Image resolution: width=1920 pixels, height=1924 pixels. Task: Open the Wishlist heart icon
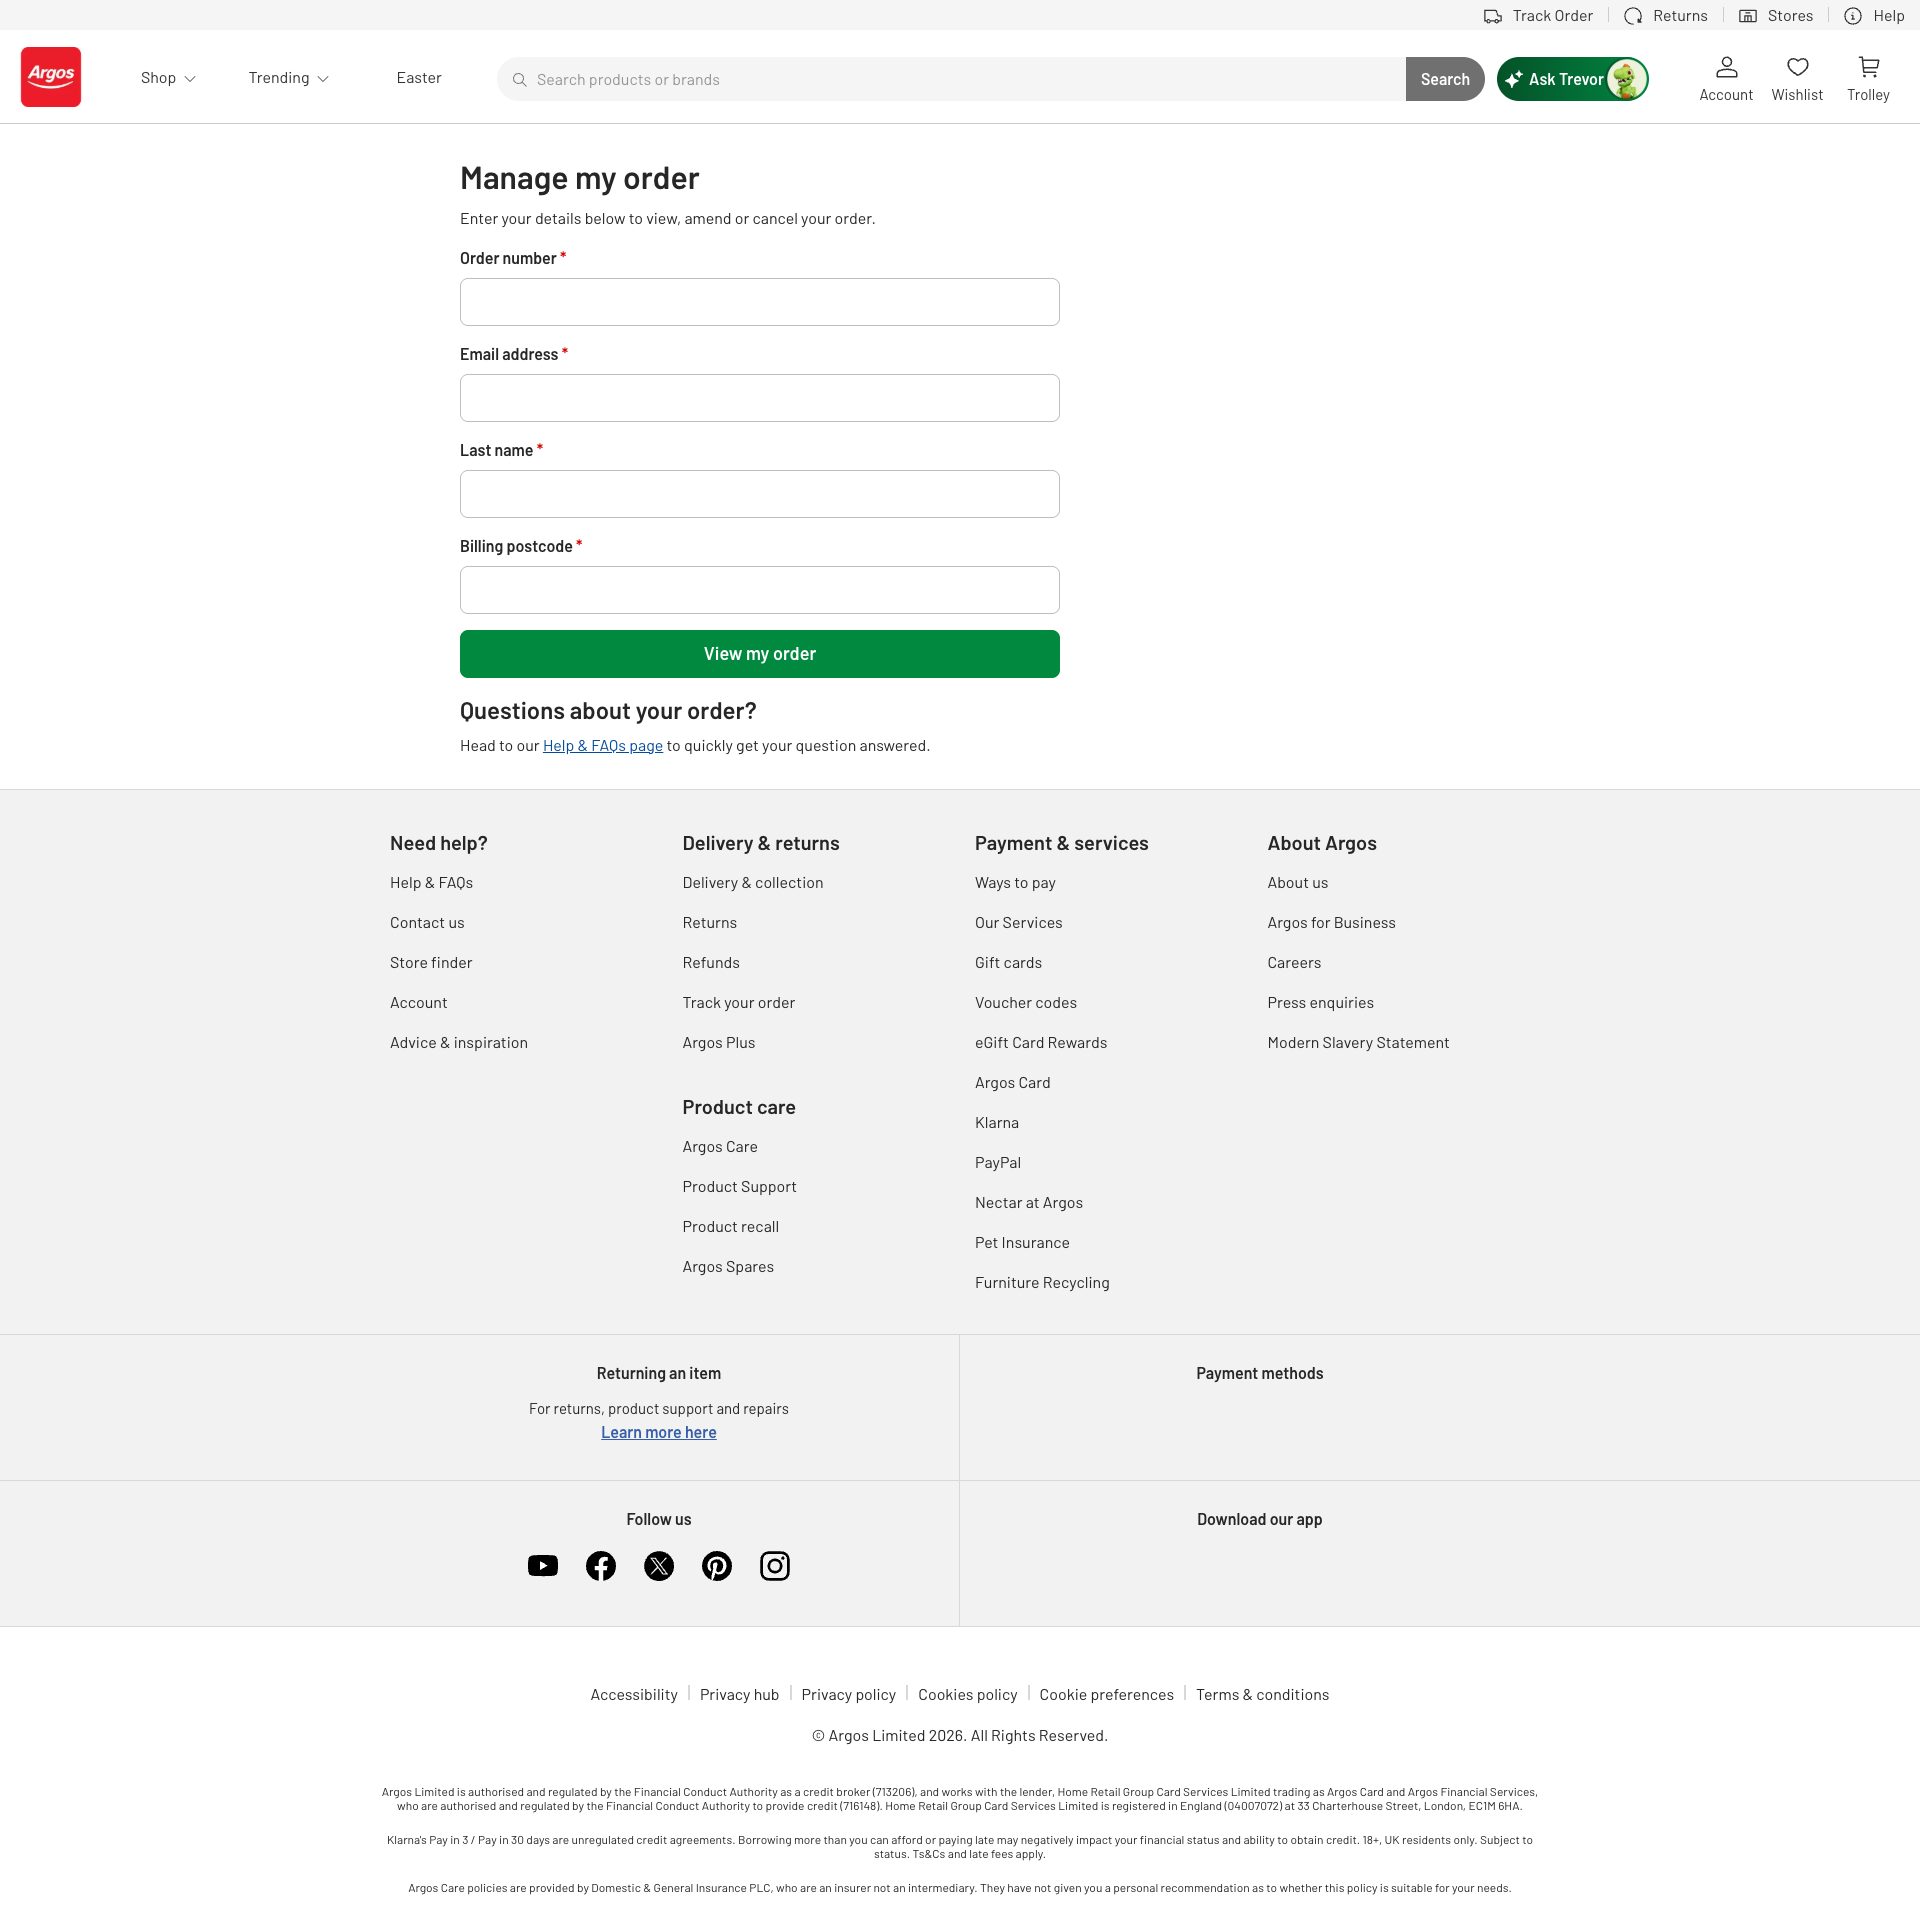pos(1797,77)
